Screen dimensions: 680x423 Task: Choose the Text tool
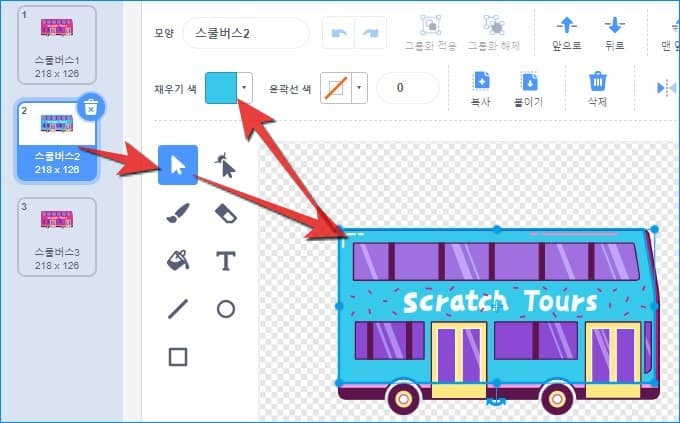point(226,261)
